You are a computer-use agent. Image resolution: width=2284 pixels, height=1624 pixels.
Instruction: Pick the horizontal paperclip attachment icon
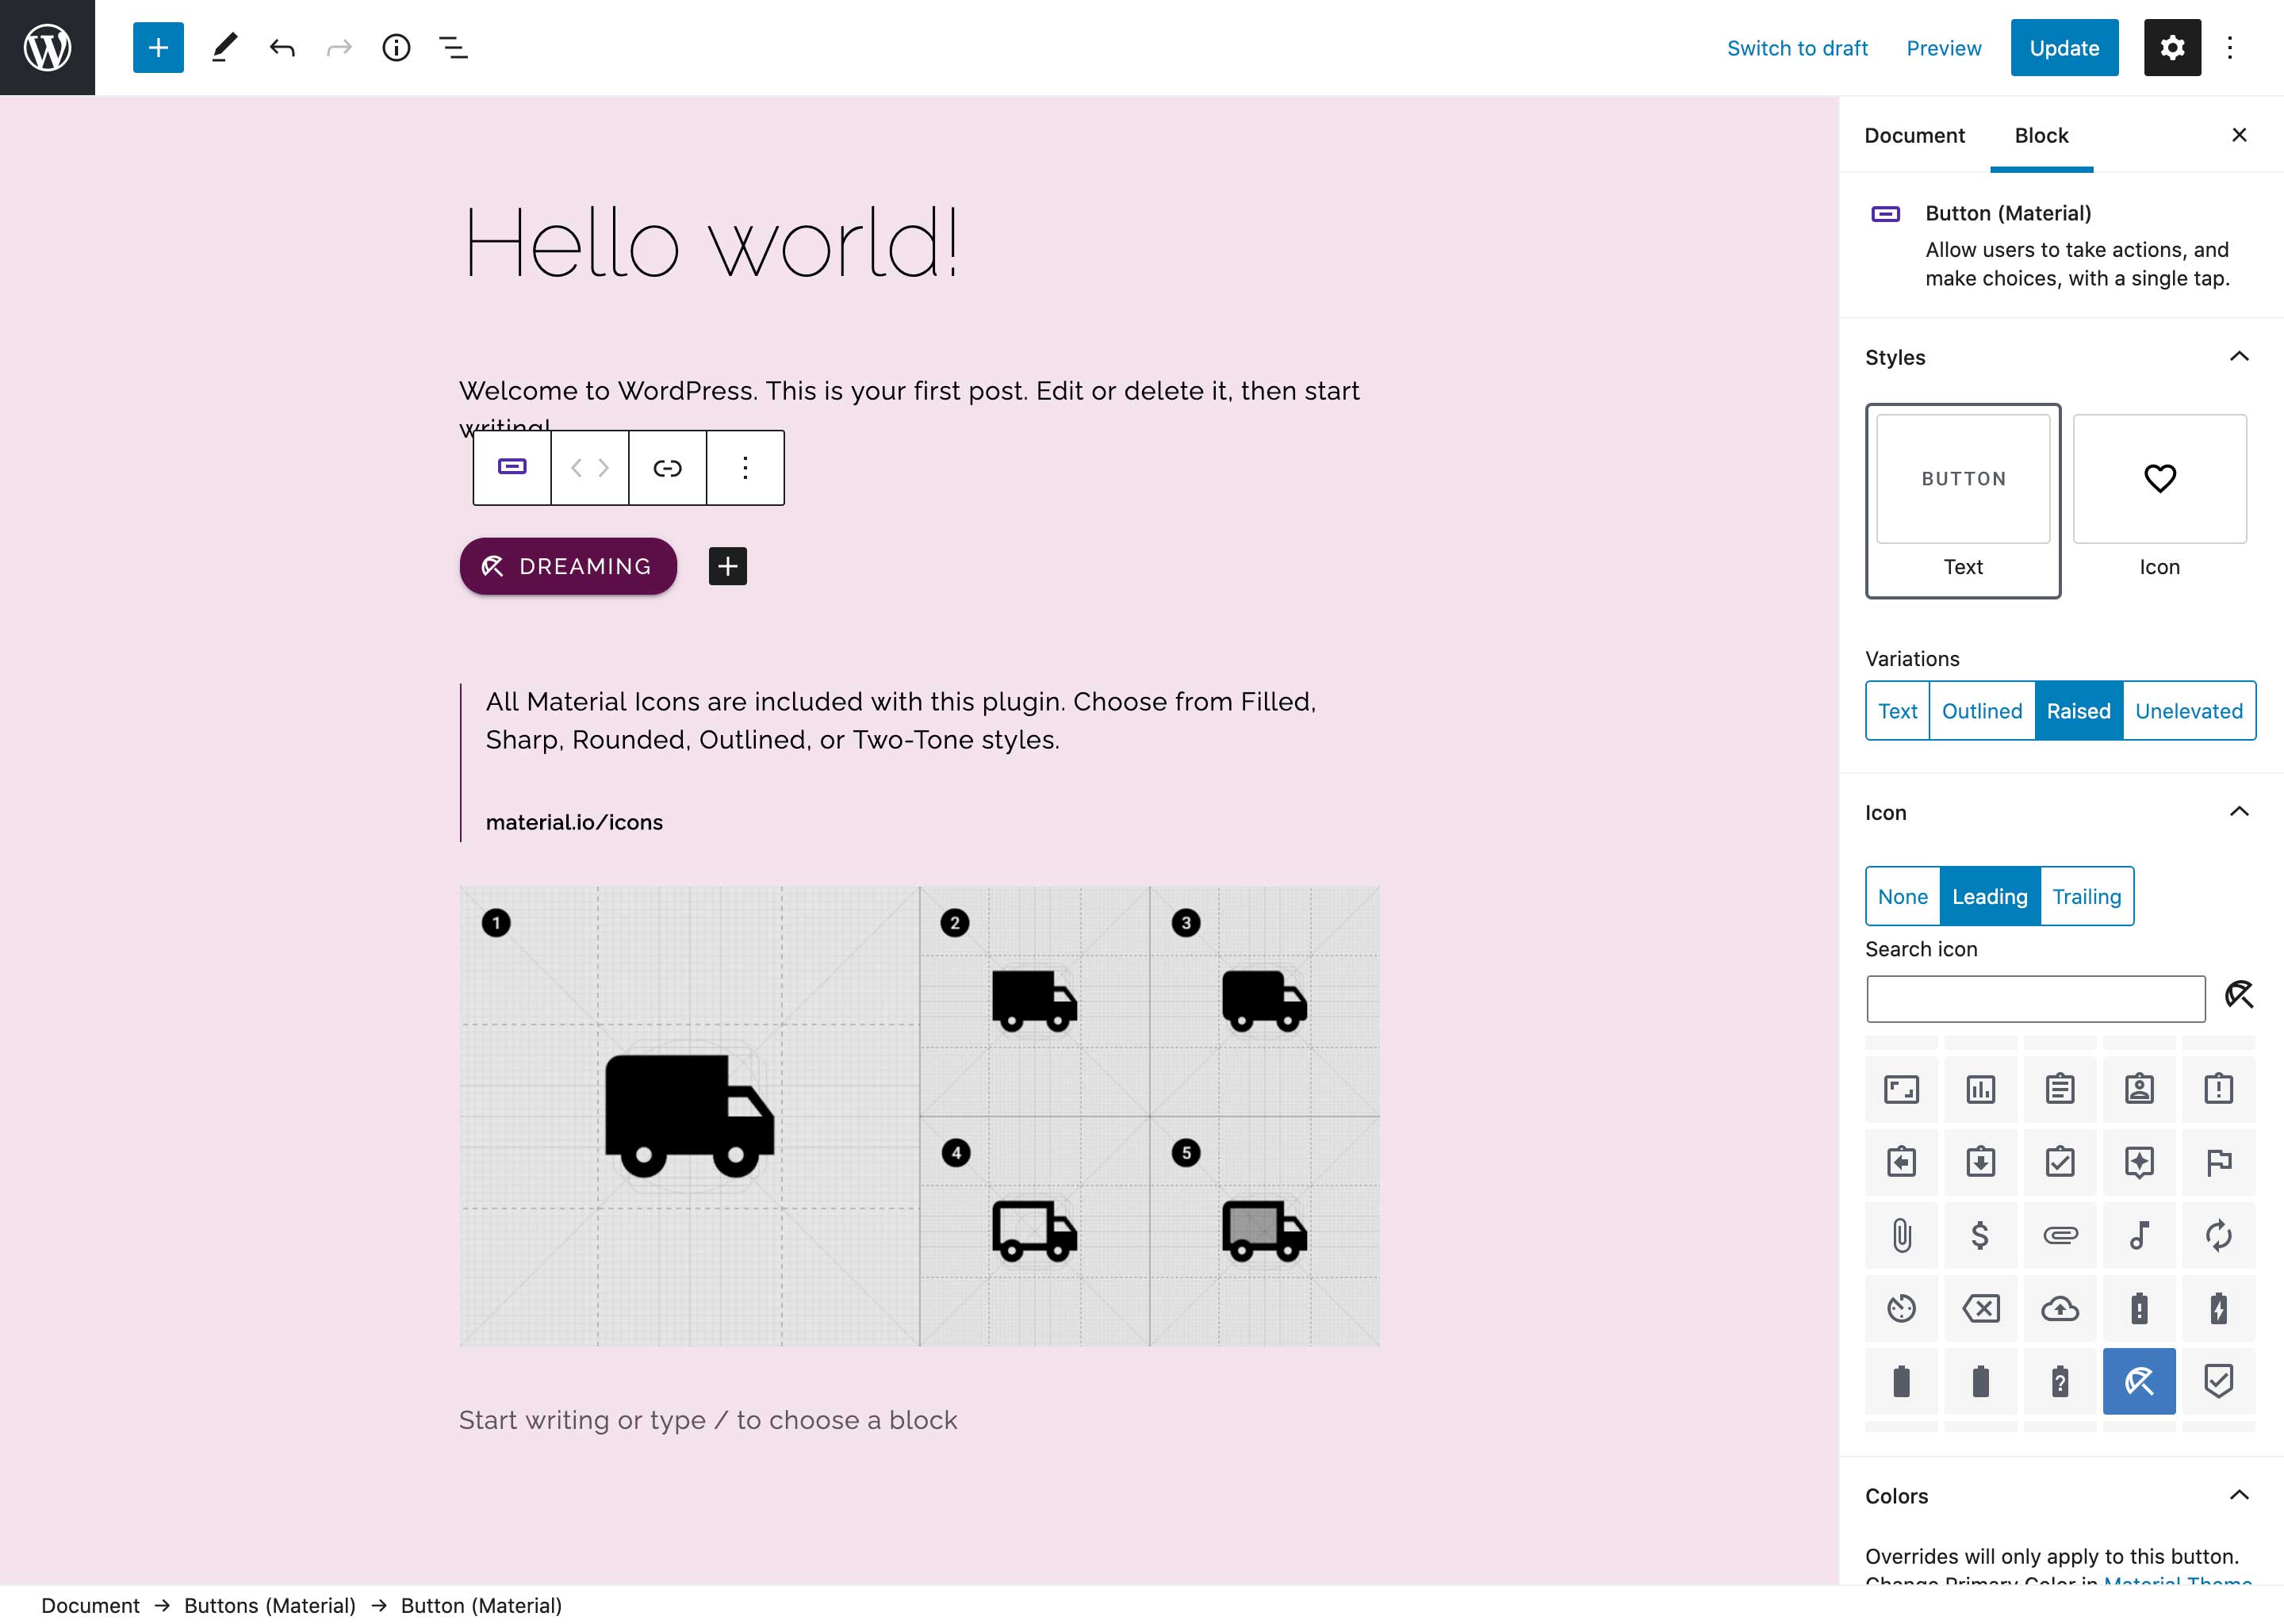pos(2060,1235)
